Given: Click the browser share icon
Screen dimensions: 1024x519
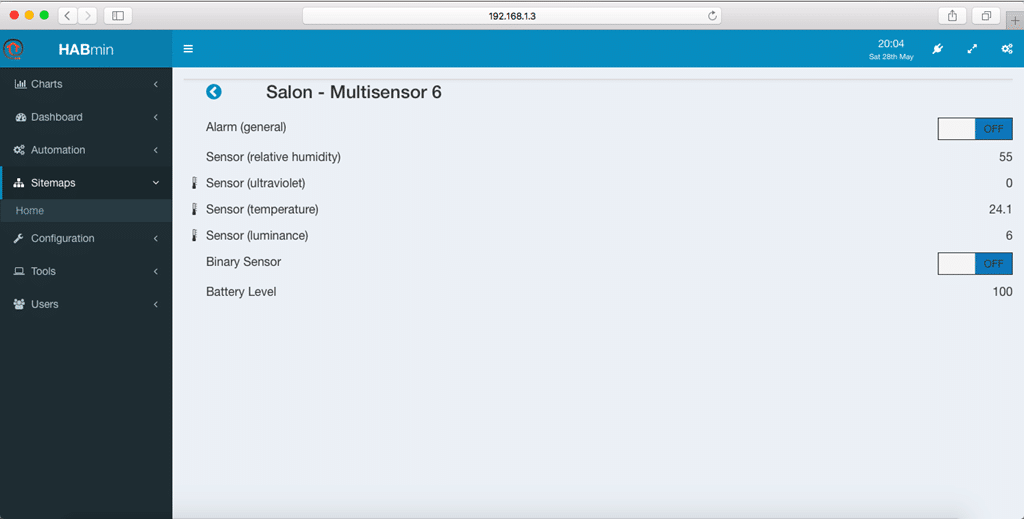Looking at the screenshot, I should coord(952,16).
